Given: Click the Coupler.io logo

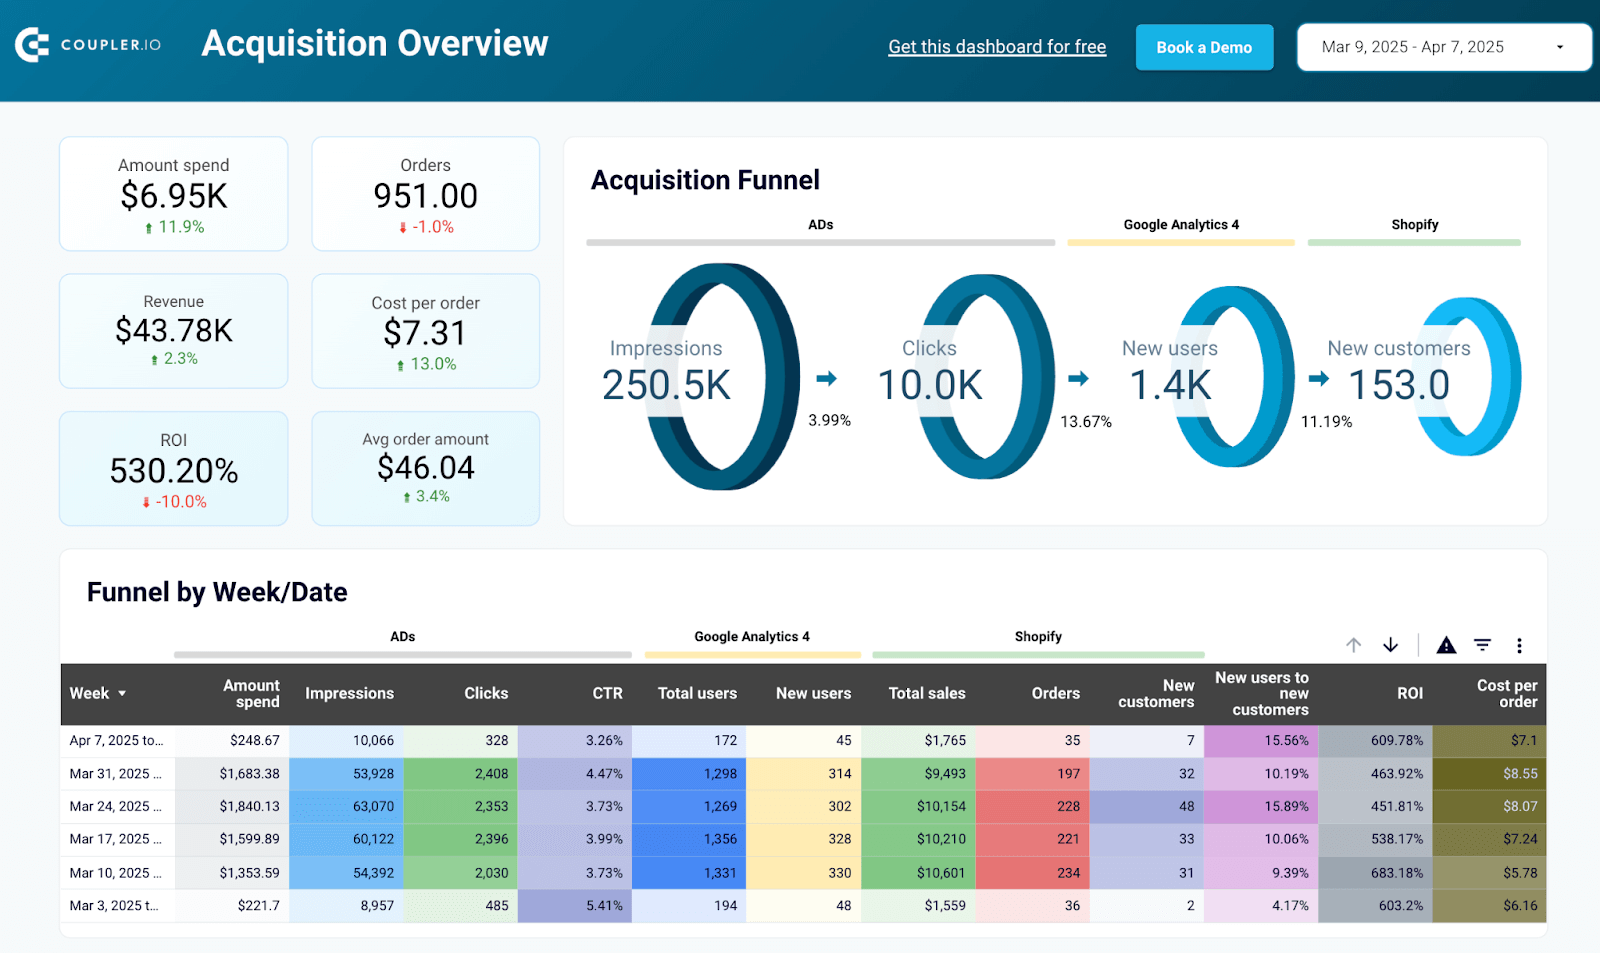Looking at the screenshot, I should tap(88, 44).
